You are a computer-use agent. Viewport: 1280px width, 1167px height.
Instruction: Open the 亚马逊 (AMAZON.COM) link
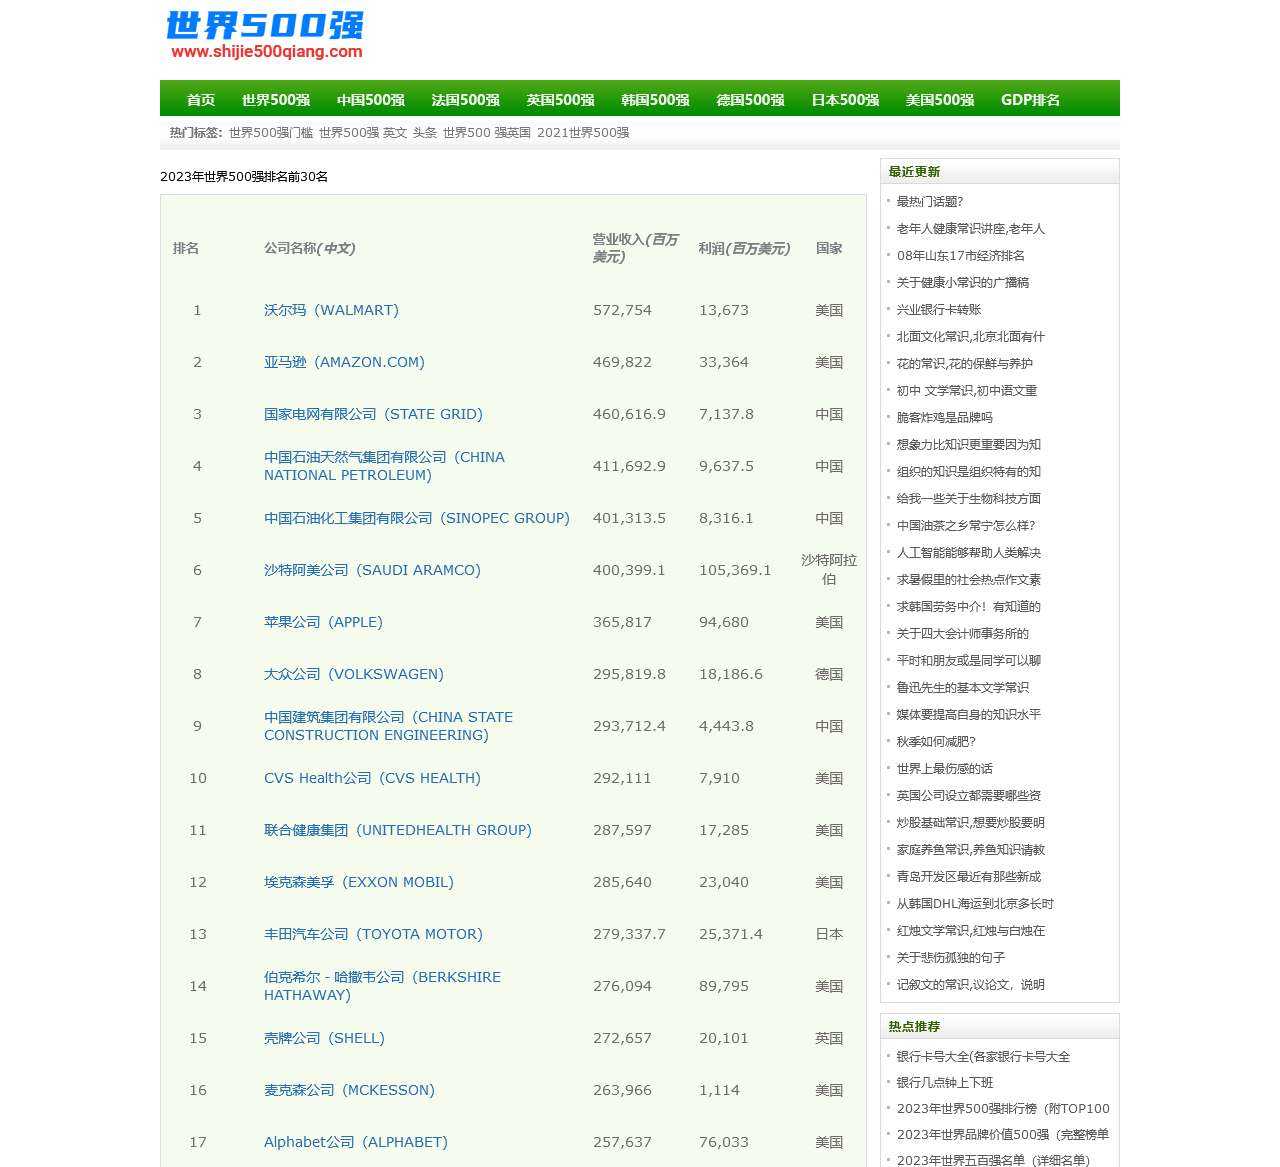point(344,362)
